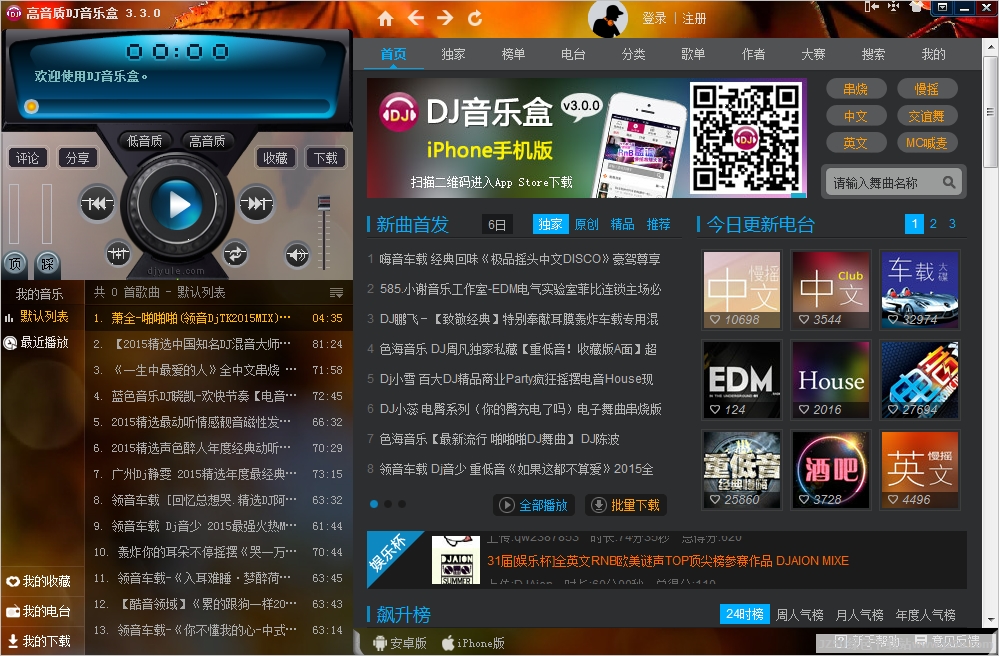Image resolution: width=999 pixels, height=656 pixels.
Task: Select playlist song 萧全-啪啪啪
Action: pos(219,318)
